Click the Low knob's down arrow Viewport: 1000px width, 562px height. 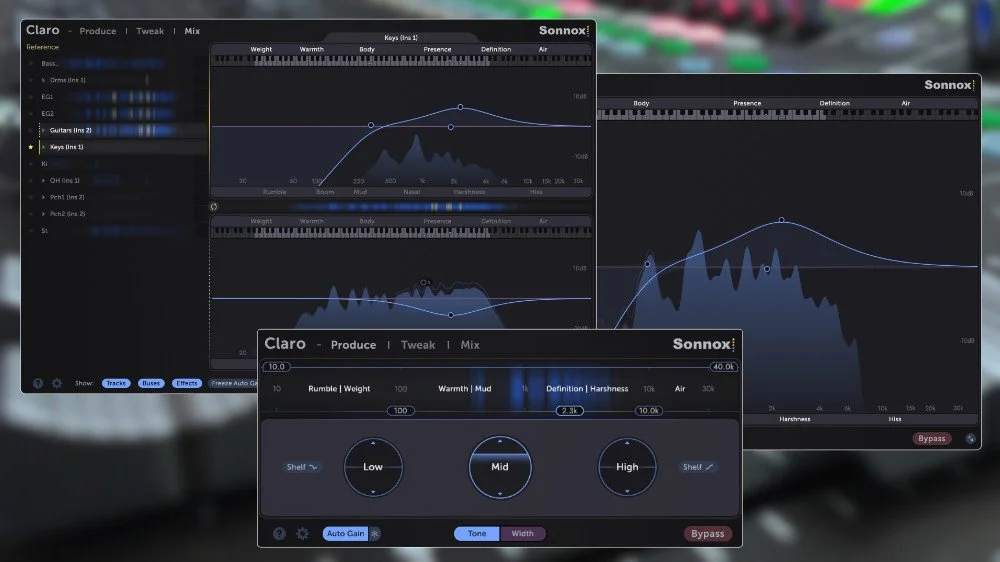pyautogui.click(x=373, y=492)
